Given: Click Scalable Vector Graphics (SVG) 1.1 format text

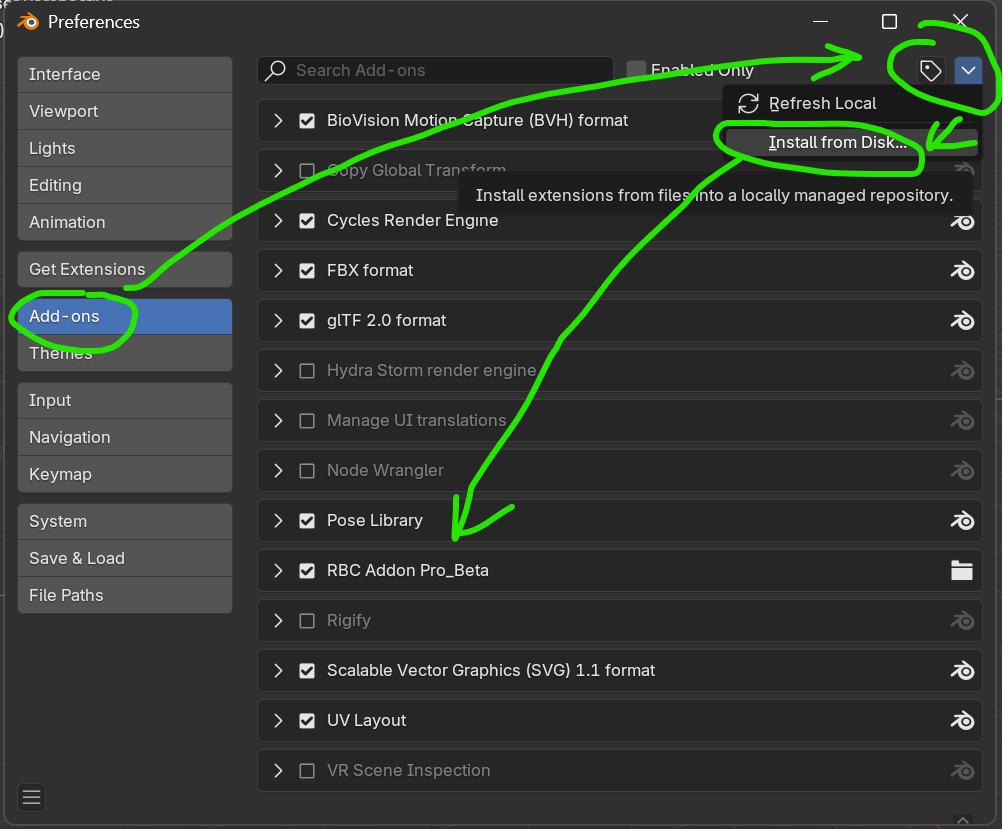Looking at the screenshot, I should coord(491,671).
